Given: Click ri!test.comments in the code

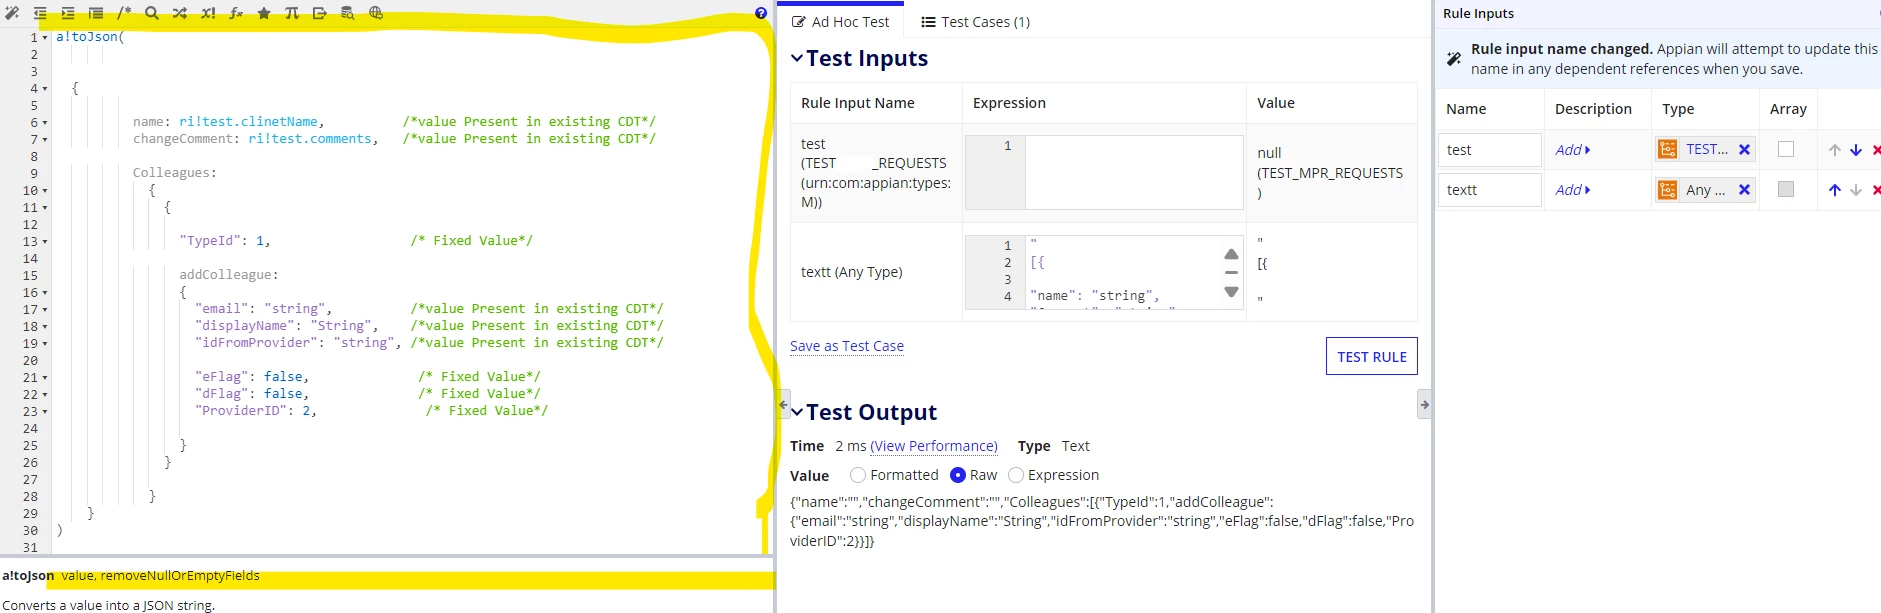Looking at the screenshot, I should pyautogui.click(x=310, y=139).
